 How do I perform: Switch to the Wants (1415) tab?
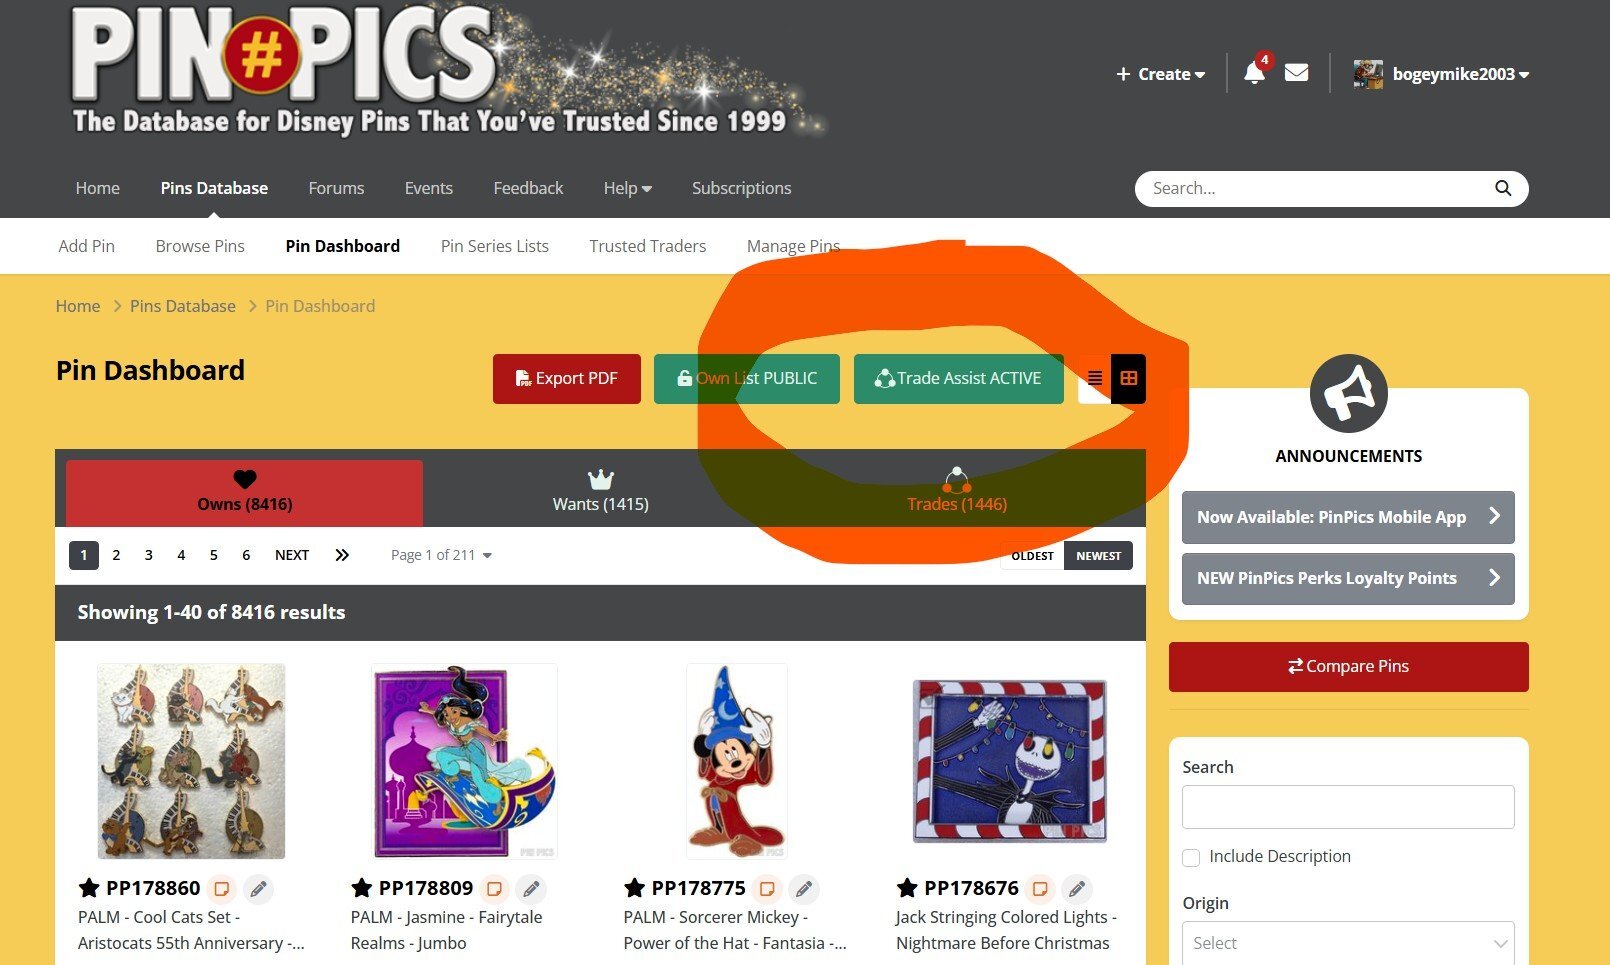pos(601,490)
